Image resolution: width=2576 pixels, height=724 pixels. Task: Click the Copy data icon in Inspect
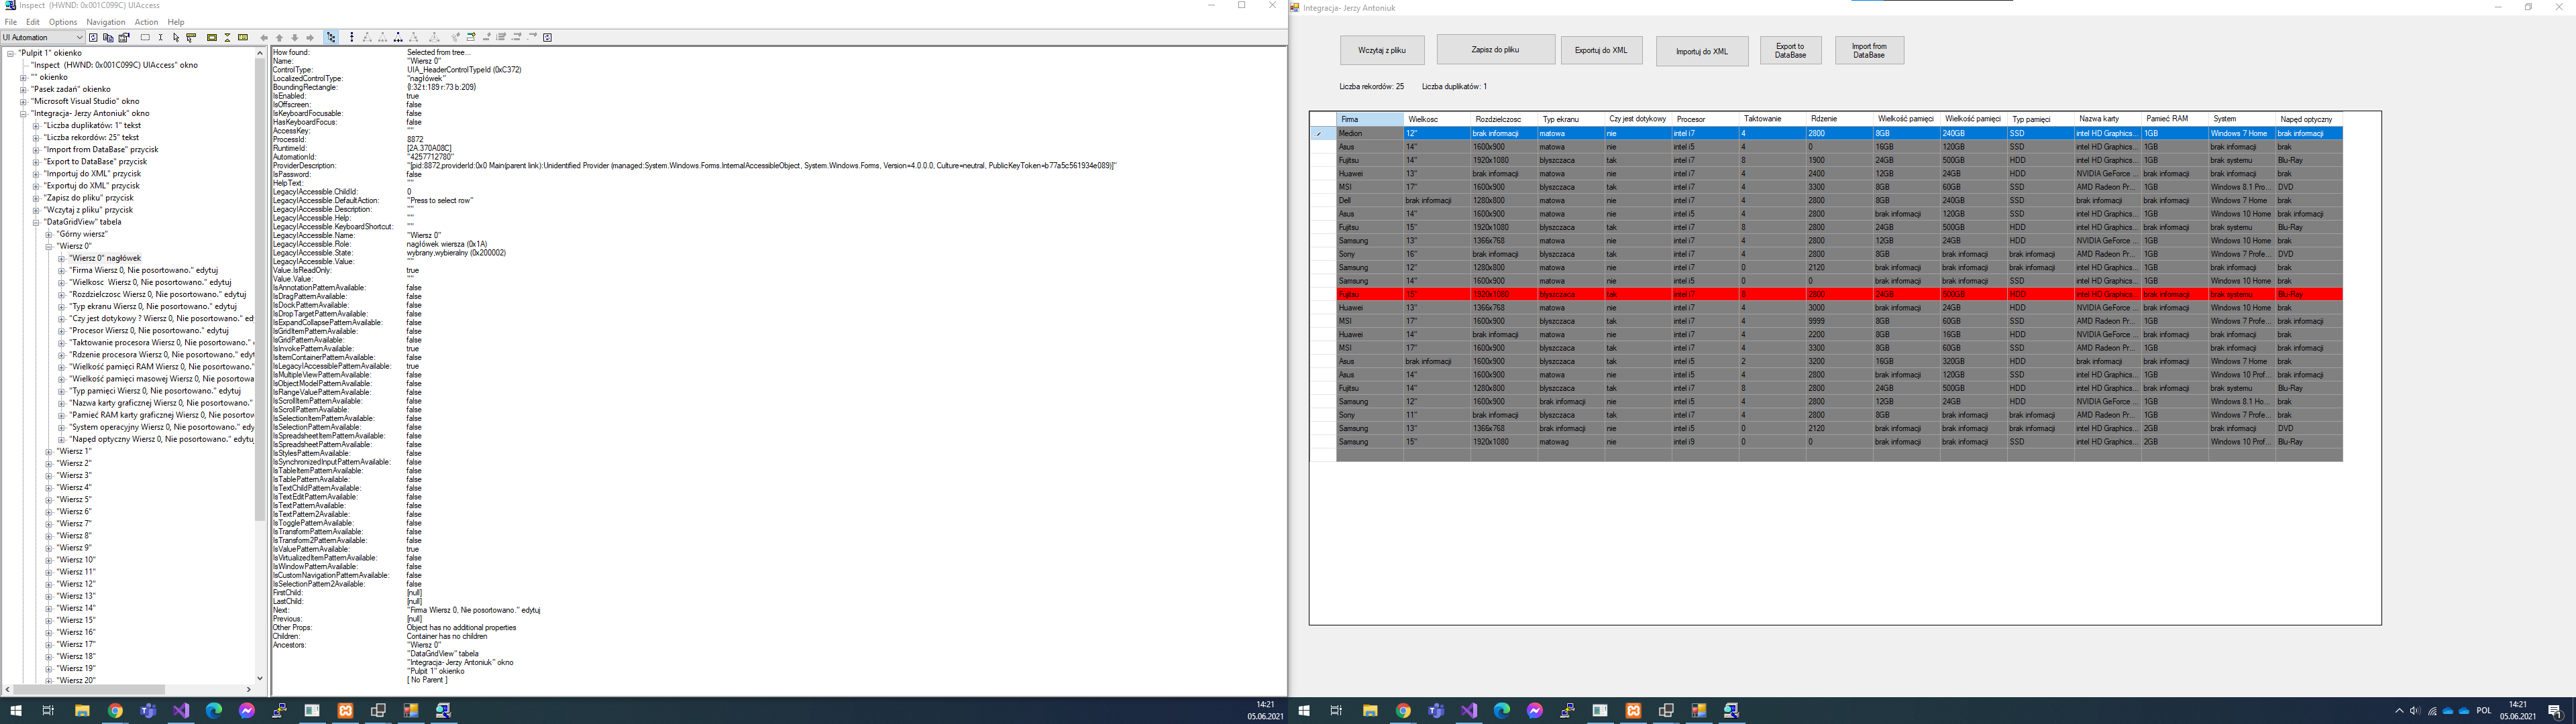tap(109, 38)
